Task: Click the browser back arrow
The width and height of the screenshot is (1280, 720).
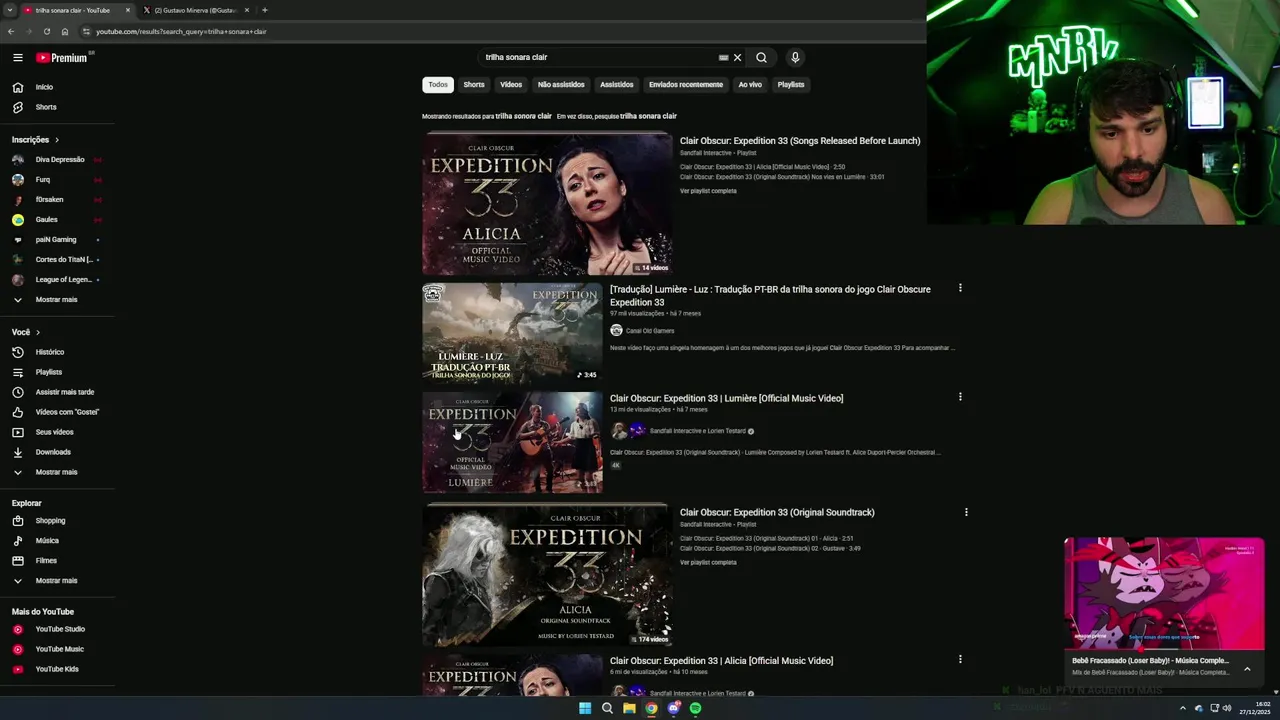Action: tap(11, 31)
